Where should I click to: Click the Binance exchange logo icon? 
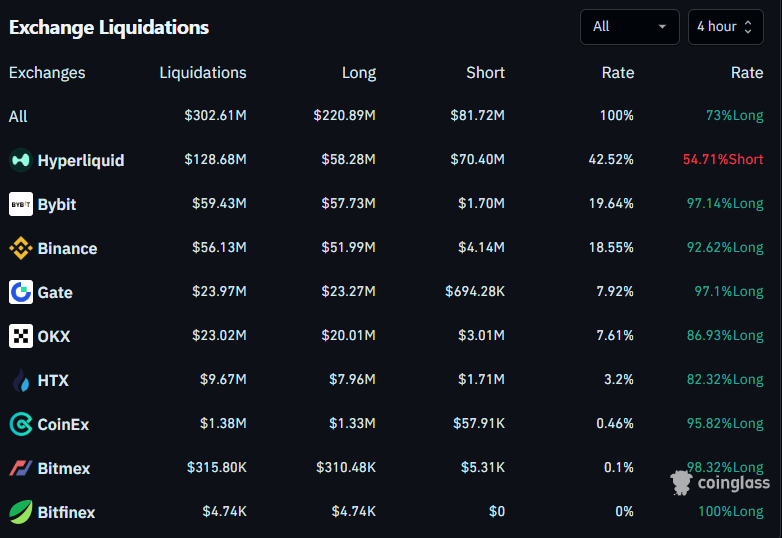click(x=21, y=248)
